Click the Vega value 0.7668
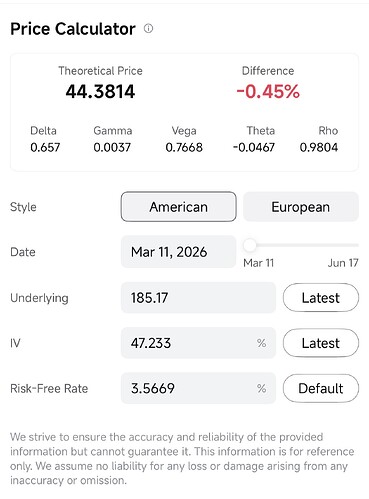 click(184, 147)
